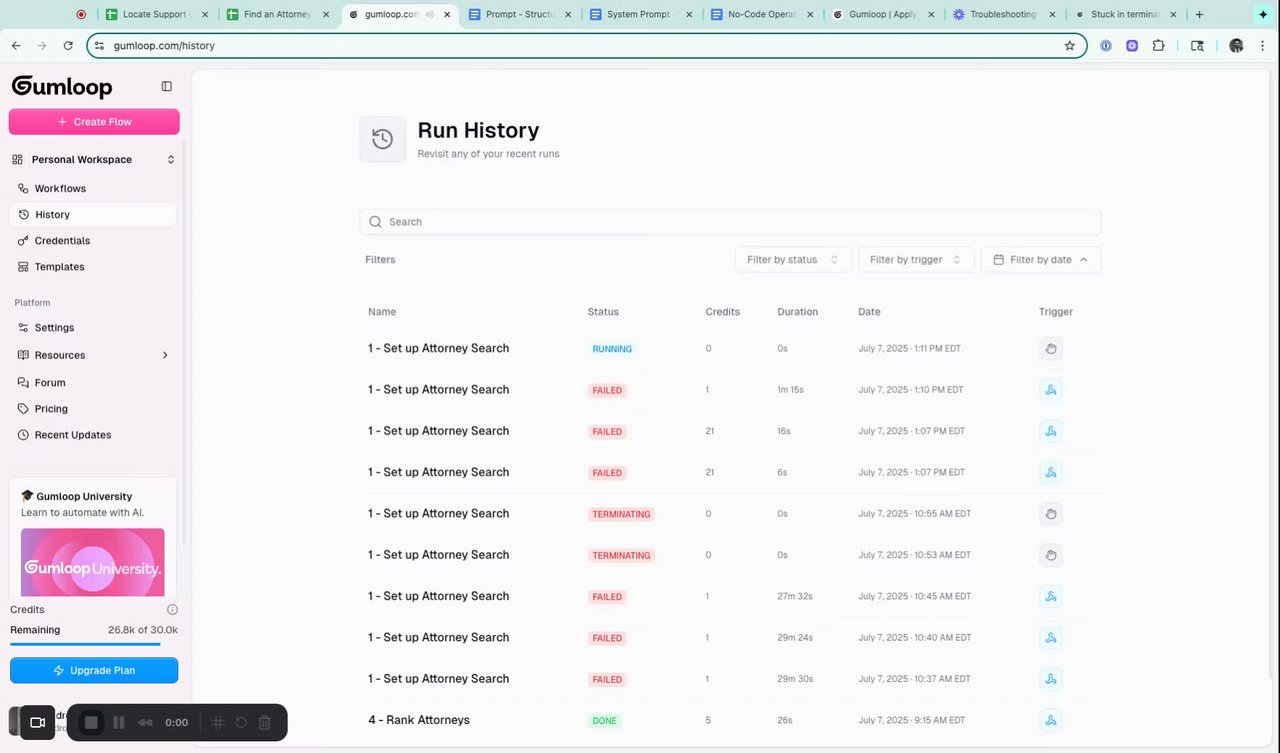Close the gumloop.com browser tab

point(446,15)
